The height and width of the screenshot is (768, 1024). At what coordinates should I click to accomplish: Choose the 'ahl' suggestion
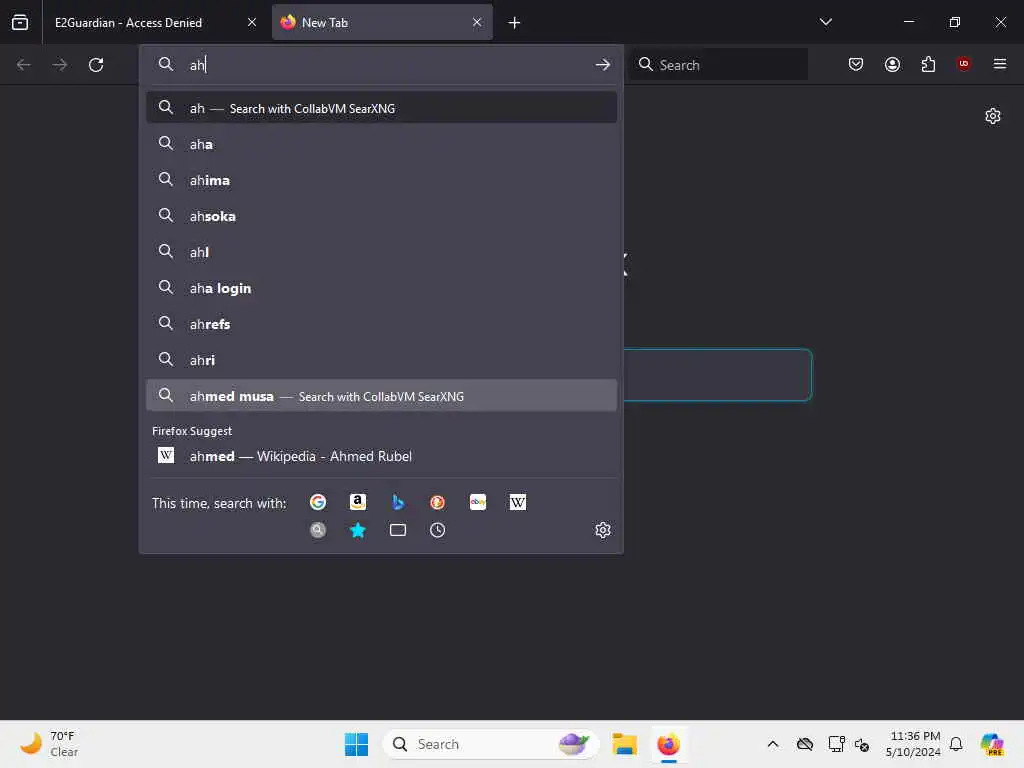tap(381, 251)
